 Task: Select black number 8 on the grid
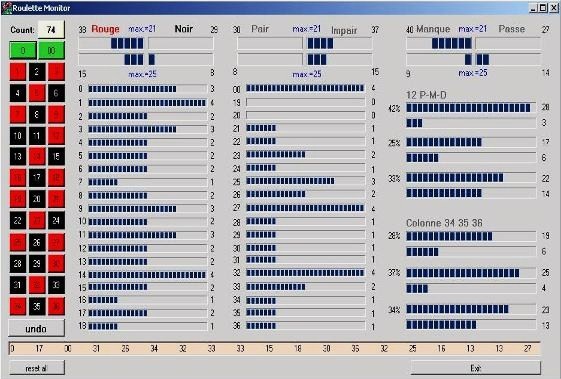[37, 115]
